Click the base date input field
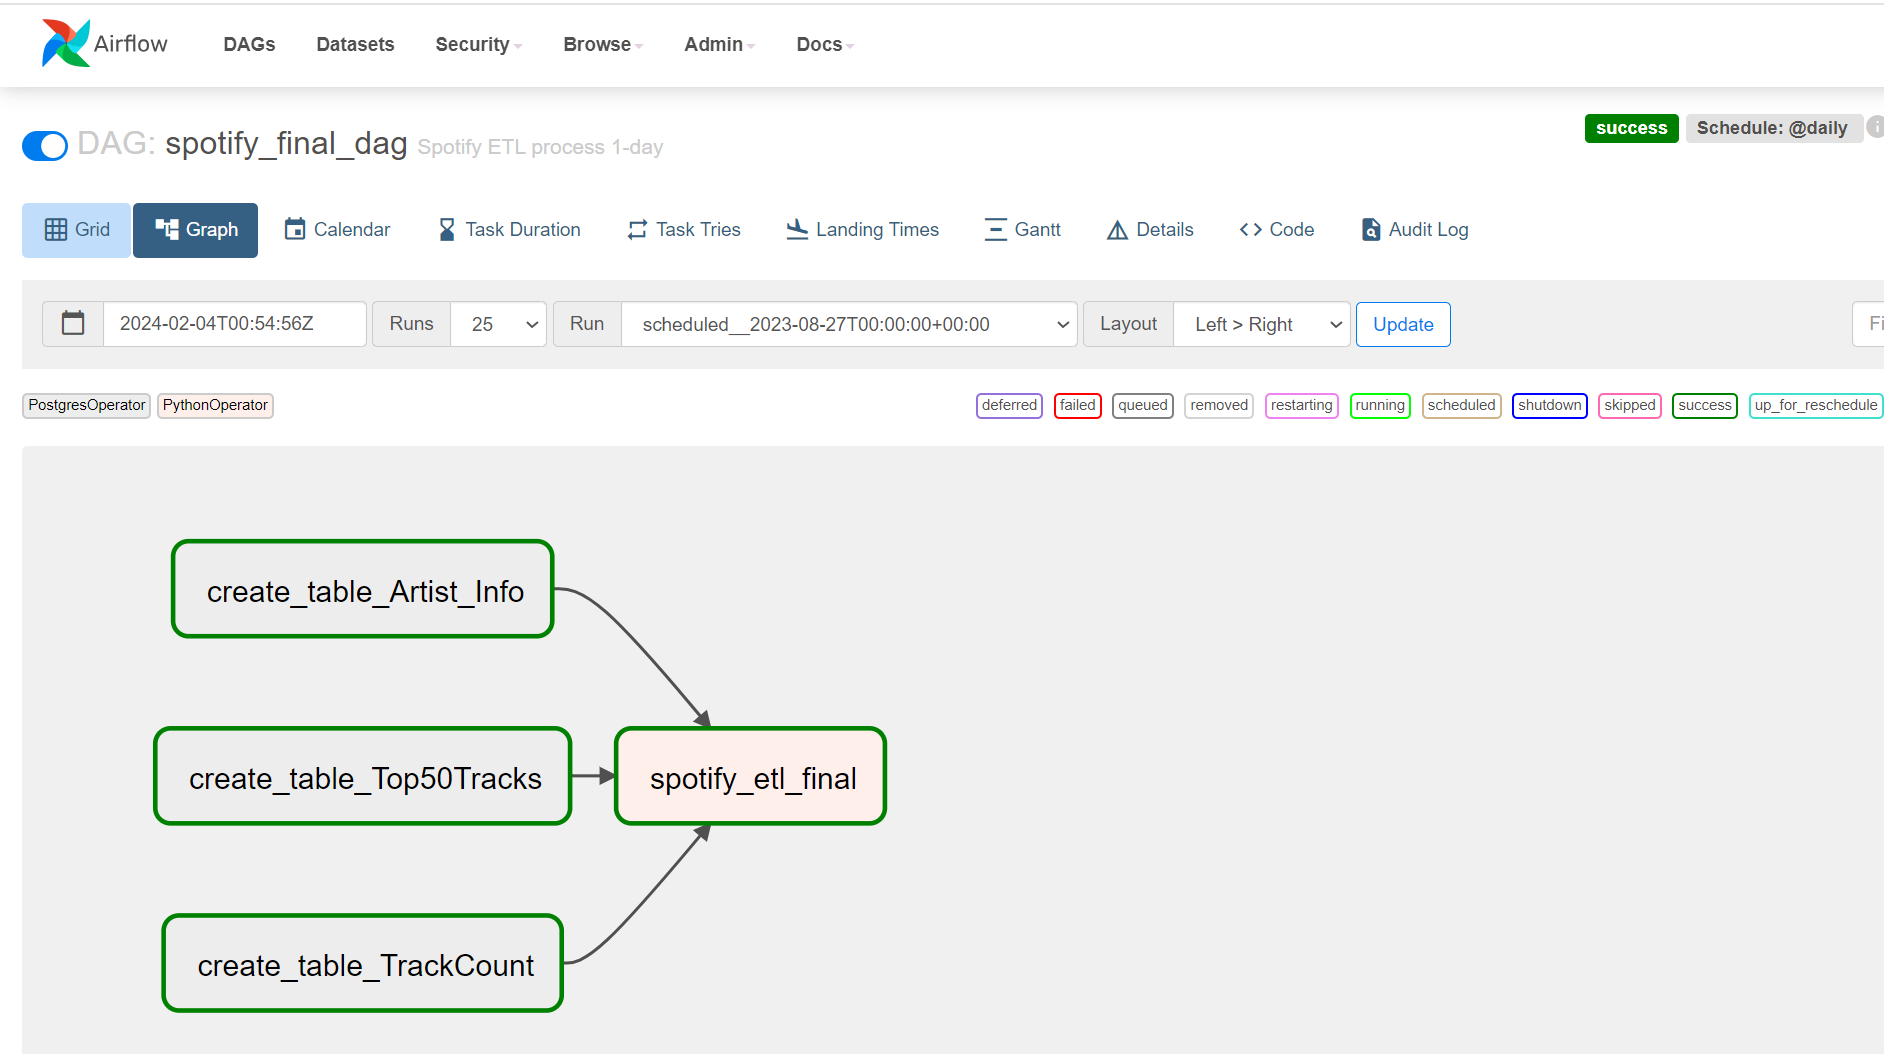Image resolution: width=1884 pixels, height=1054 pixels. coord(235,324)
